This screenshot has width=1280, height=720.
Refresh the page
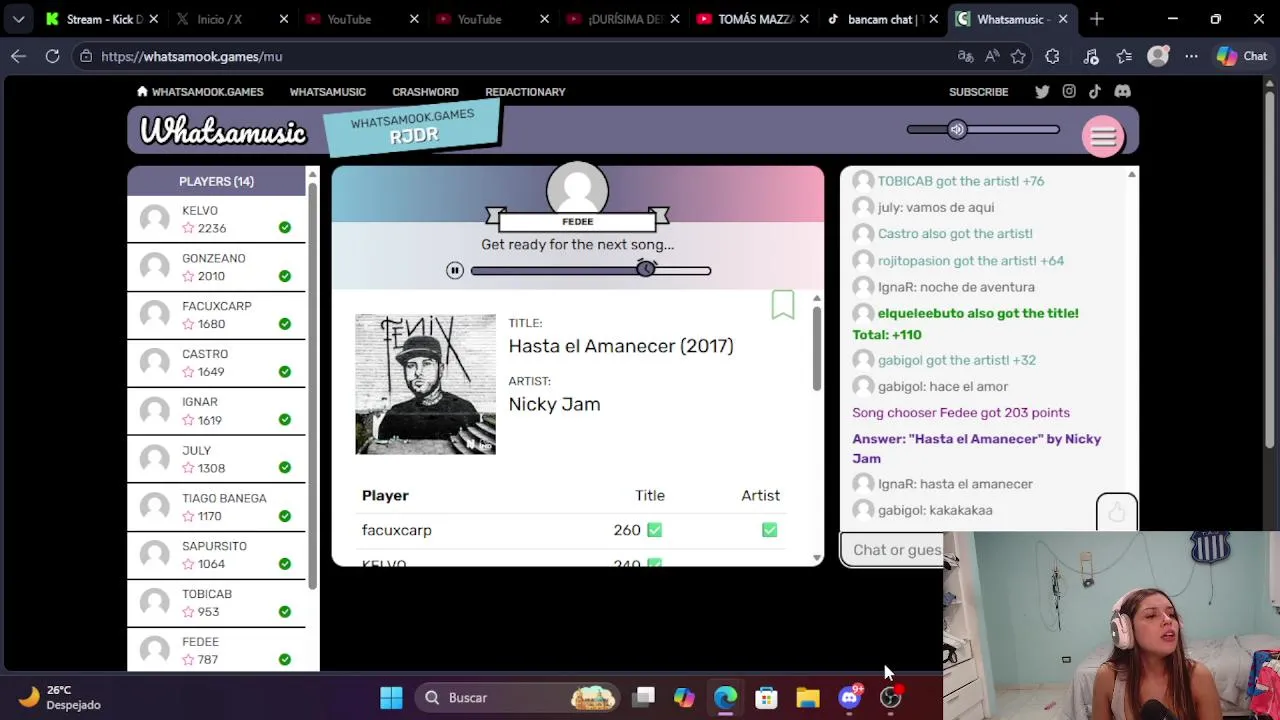(x=52, y=57)
